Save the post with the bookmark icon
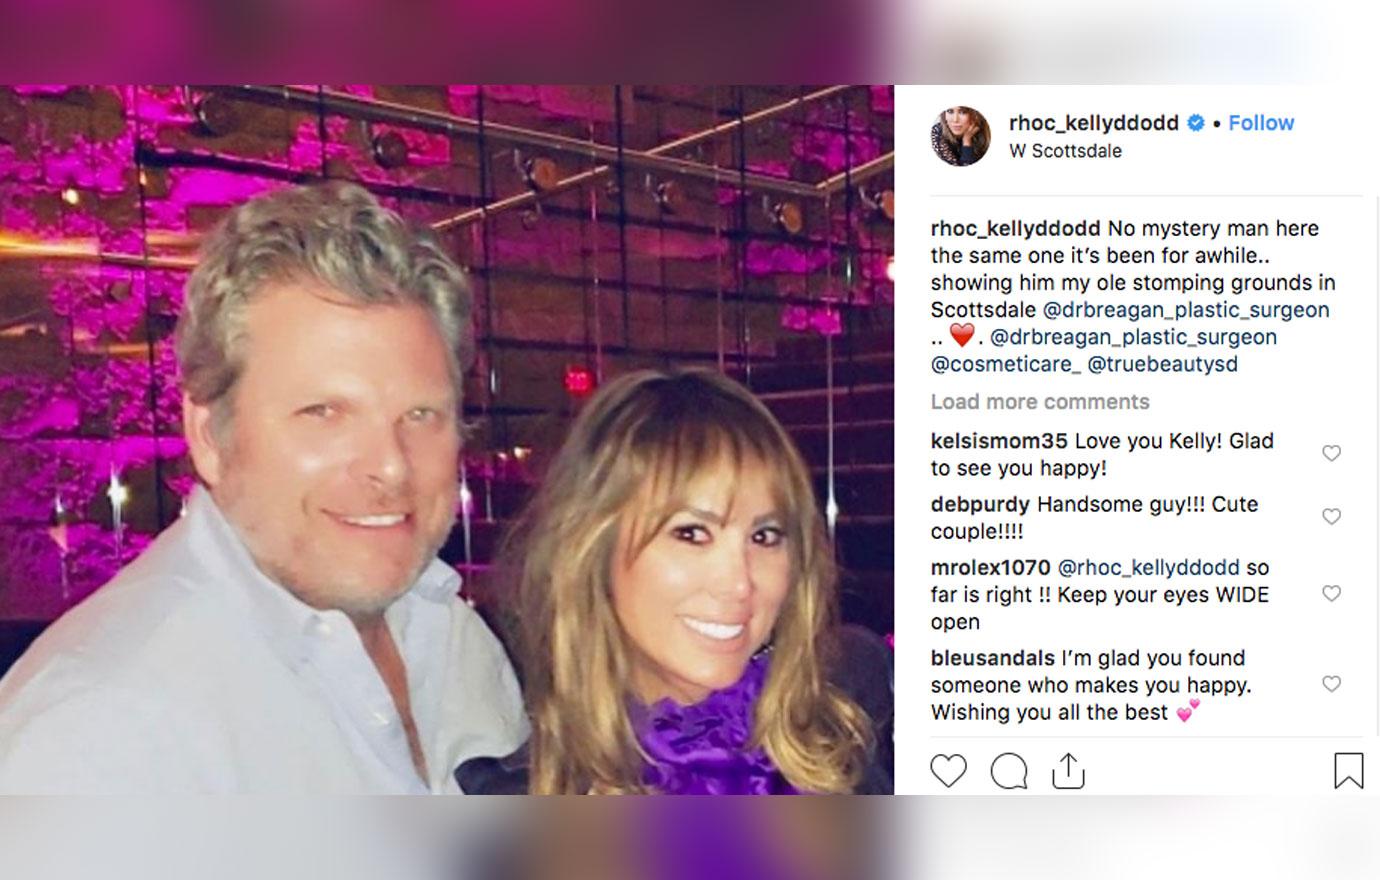 [x=1348, y=771]
